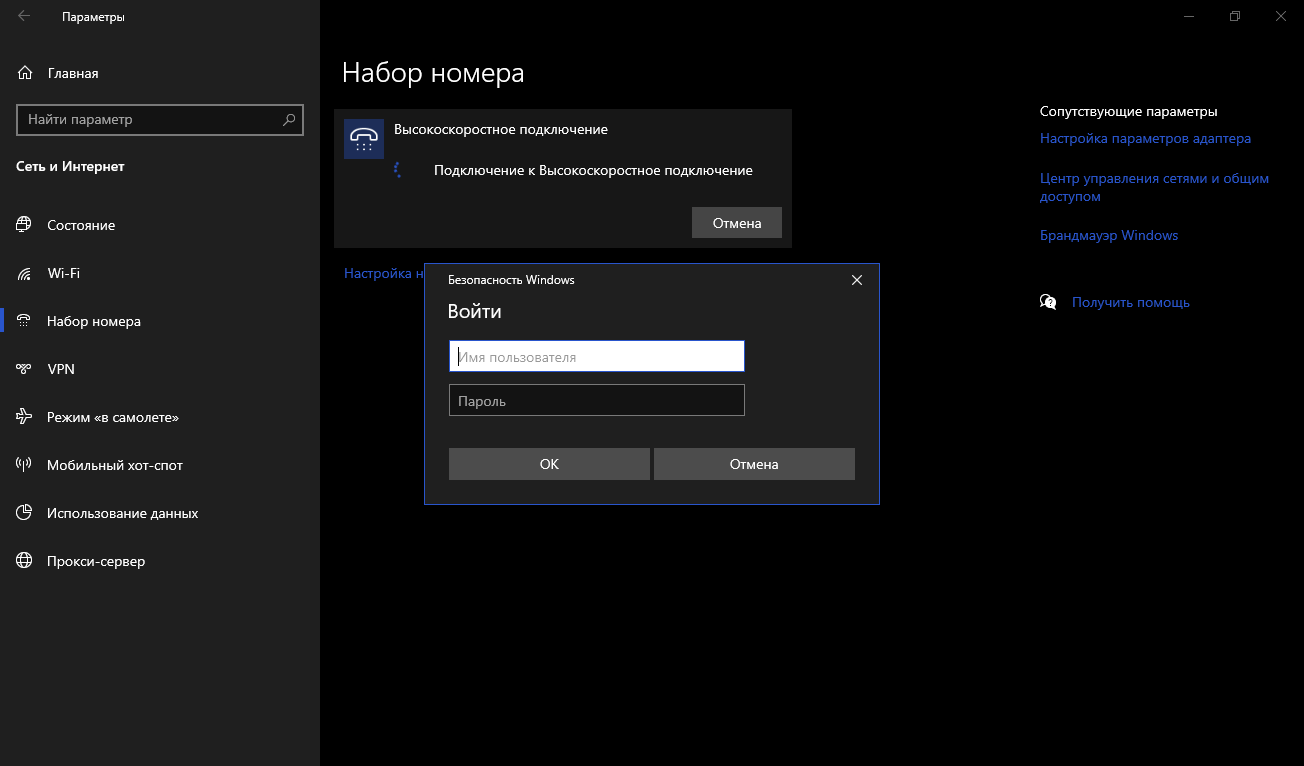Click the Войти heading in dialog
1304x766 pixels.
coord(475,312)
